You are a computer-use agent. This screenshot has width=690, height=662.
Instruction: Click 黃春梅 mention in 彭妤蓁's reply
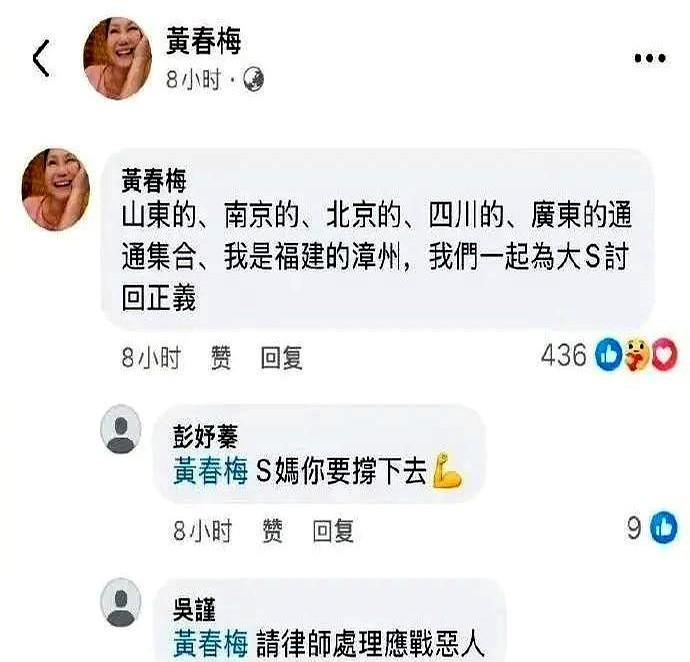point(210,471)
